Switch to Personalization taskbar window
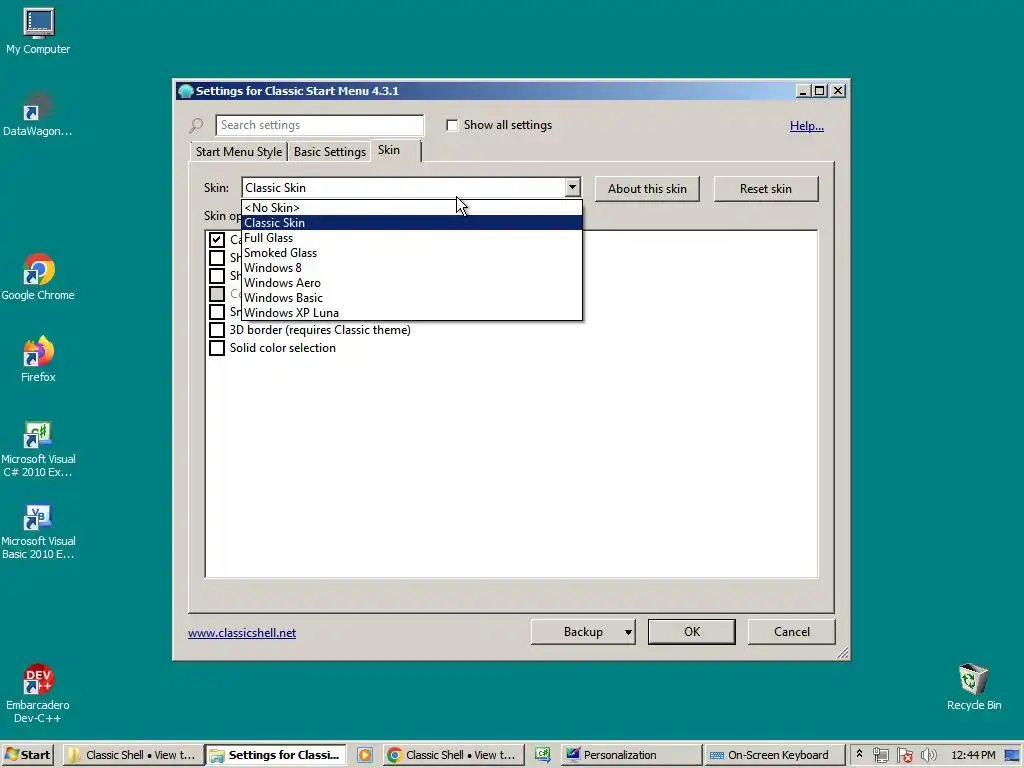 tap(631, 755)
